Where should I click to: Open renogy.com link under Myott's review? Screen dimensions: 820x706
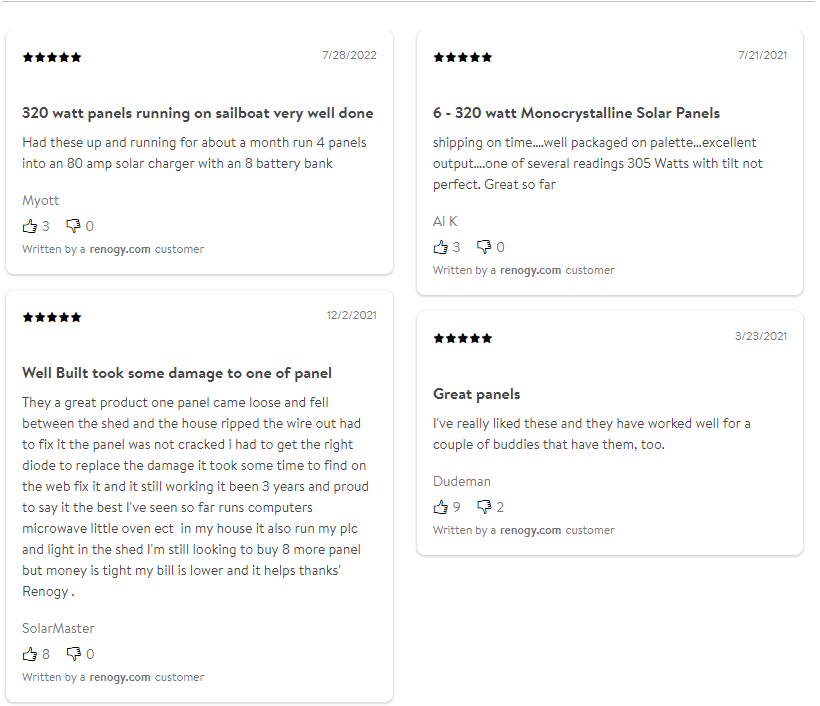tap(120, 249)
